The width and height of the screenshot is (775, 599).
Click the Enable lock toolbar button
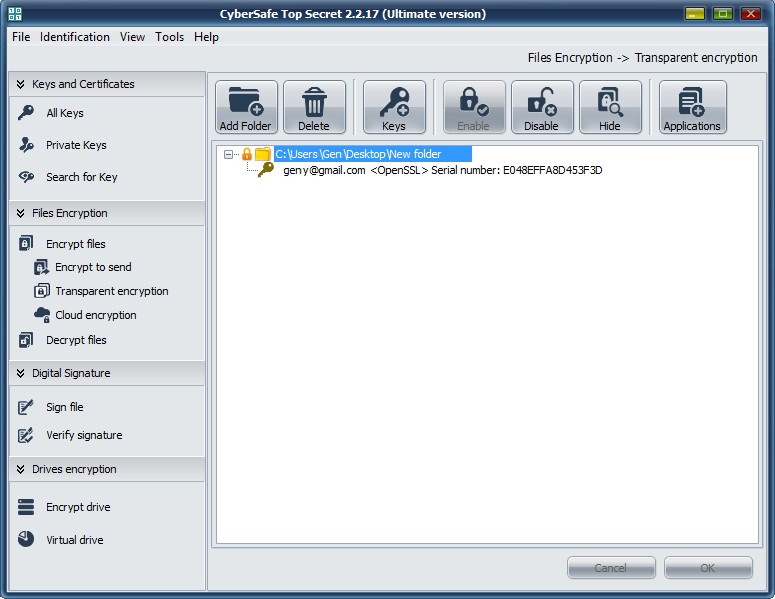pyautogui.click(x=474, y=107)
